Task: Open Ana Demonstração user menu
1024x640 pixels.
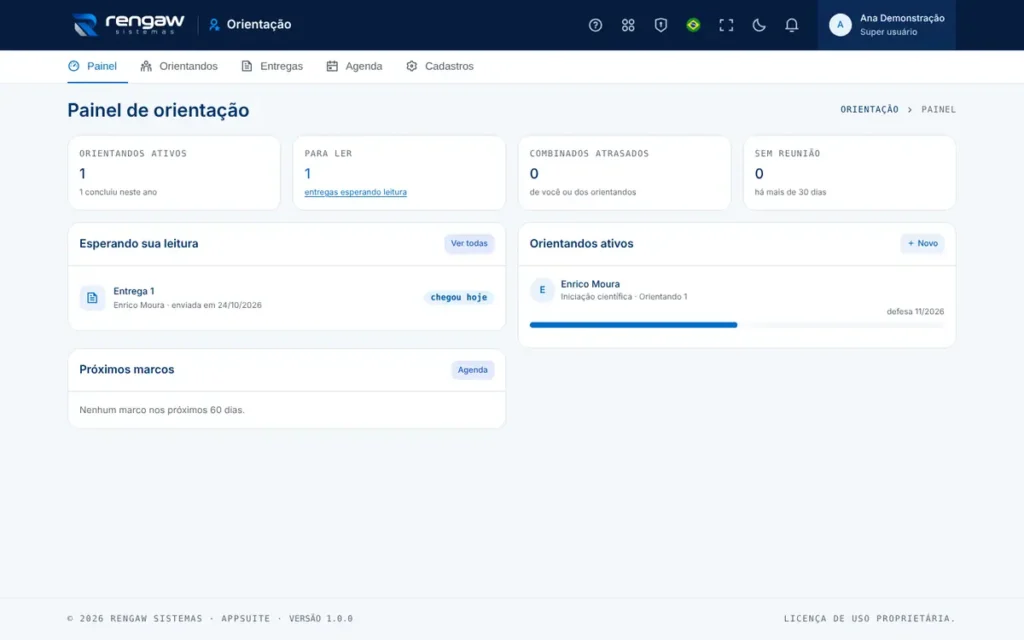Action: click(x=886, y=25)
